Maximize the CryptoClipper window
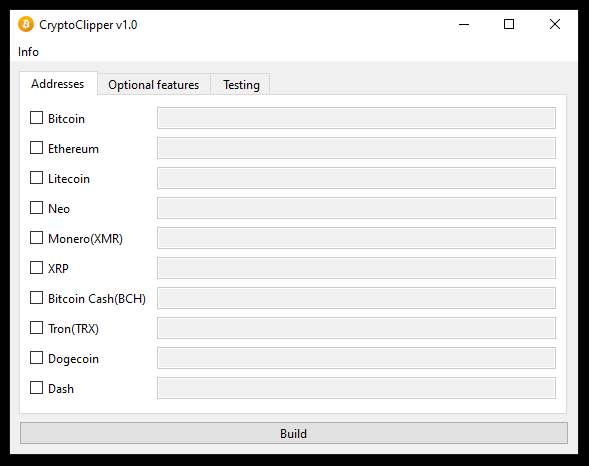The image size is (589, 466). 509,24
